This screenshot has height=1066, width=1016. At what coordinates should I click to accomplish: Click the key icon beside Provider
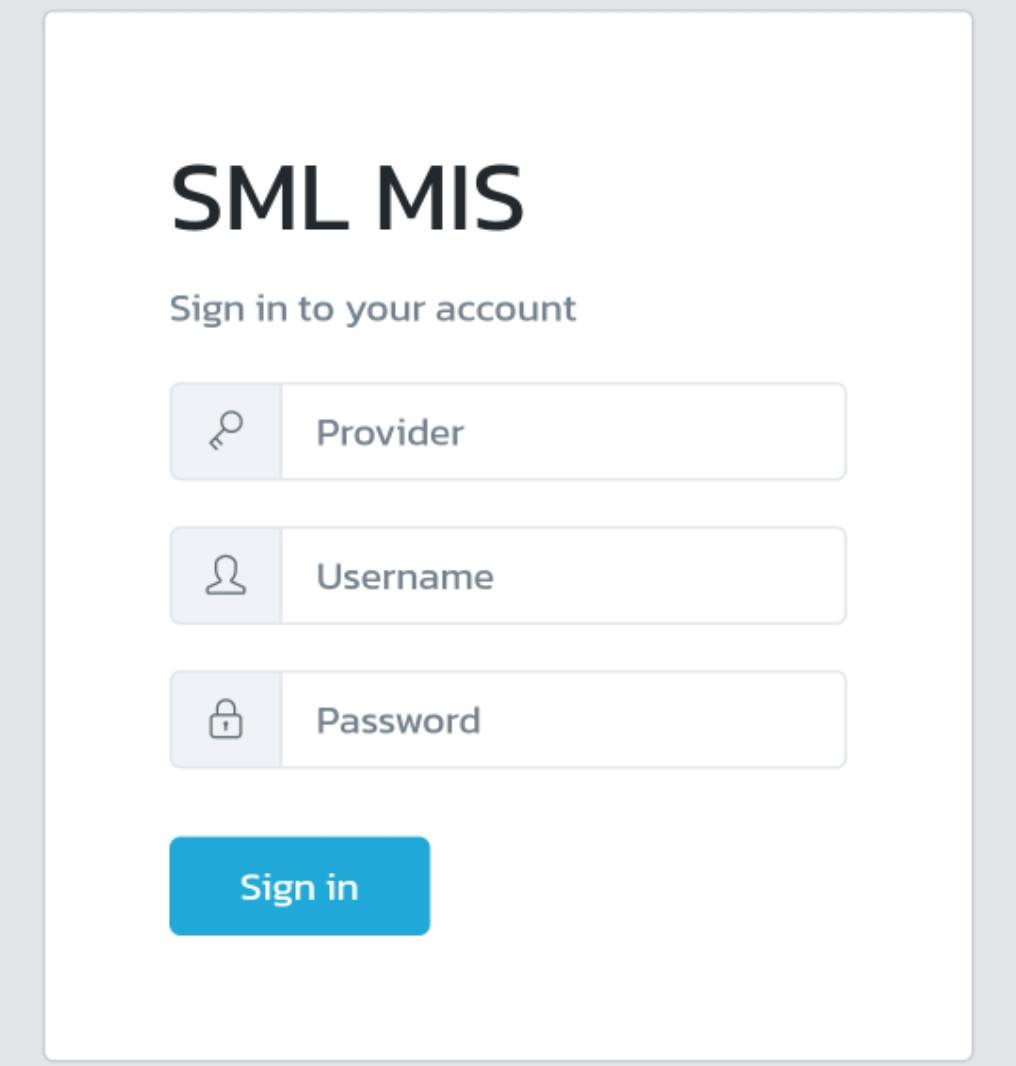226,431
